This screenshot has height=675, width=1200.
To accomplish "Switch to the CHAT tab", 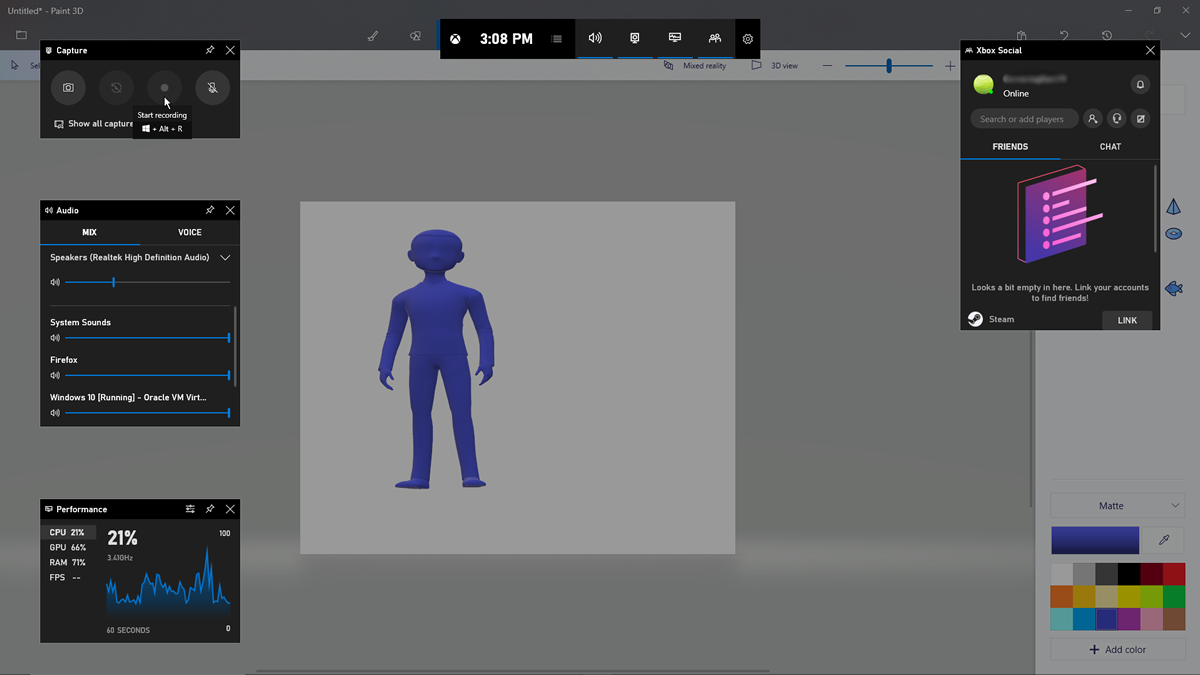I will pyautogui.click(x=1110, y=147).
